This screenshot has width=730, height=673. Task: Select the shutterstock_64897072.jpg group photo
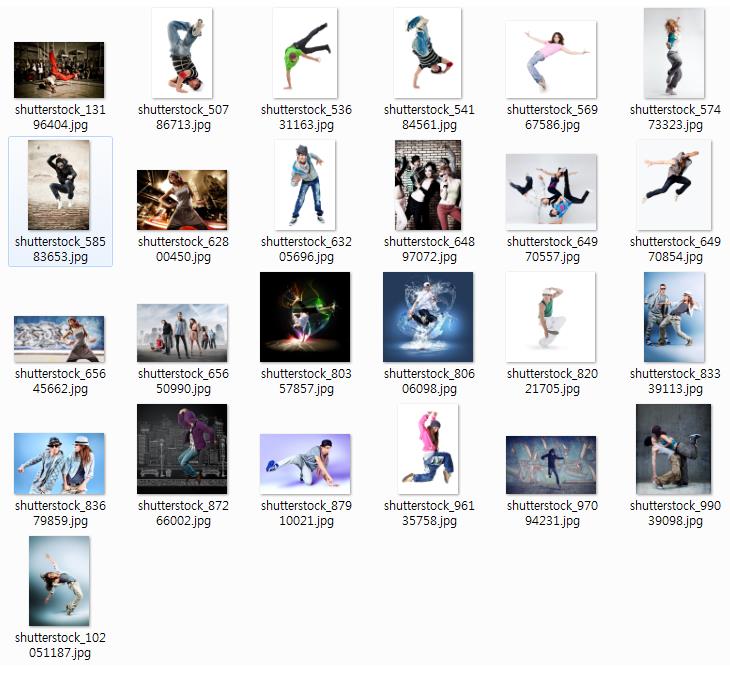pyautogui.click(x=428, y=185)
